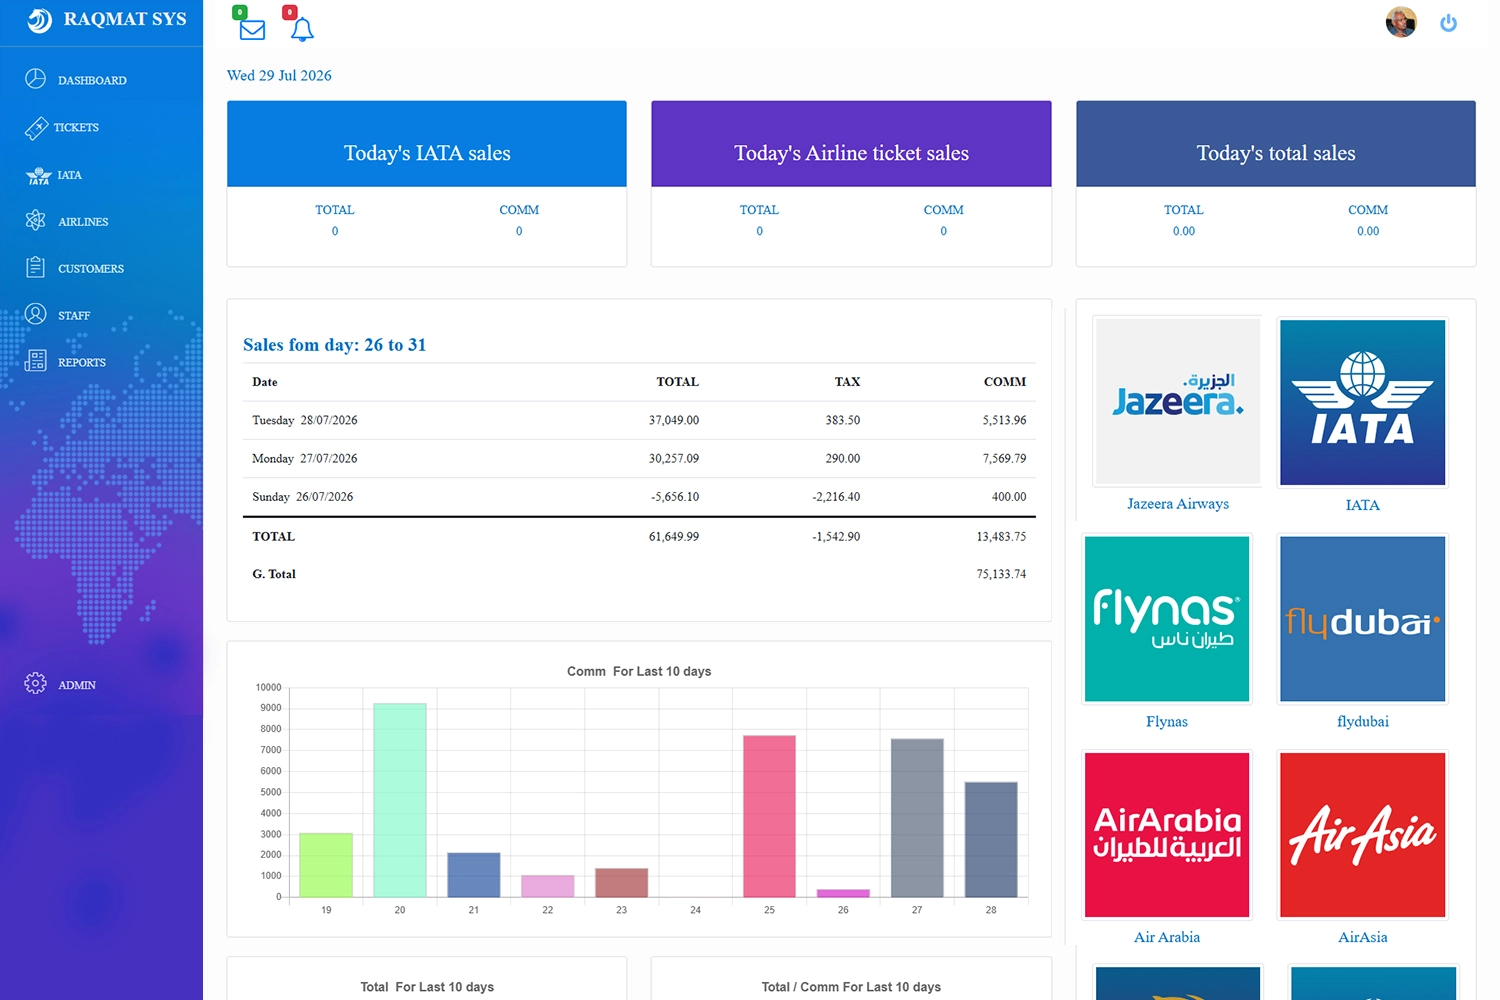This screenshot has width=1500, height=1000.
Task: Click the day 27 gray bar in chart
Action: click(x=917, y=818)
